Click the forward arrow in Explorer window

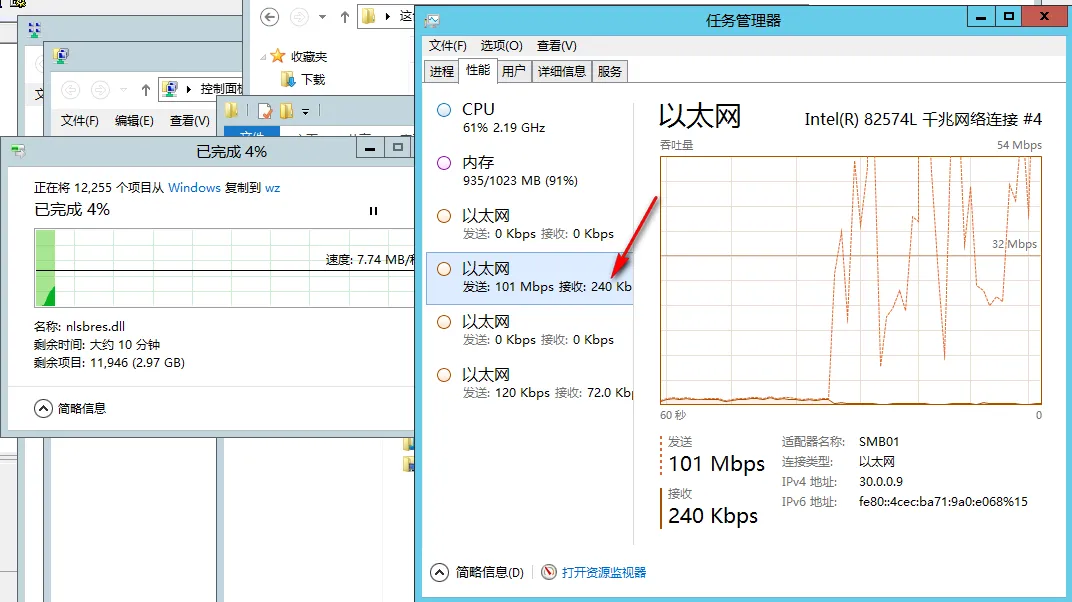pos(299,17)
